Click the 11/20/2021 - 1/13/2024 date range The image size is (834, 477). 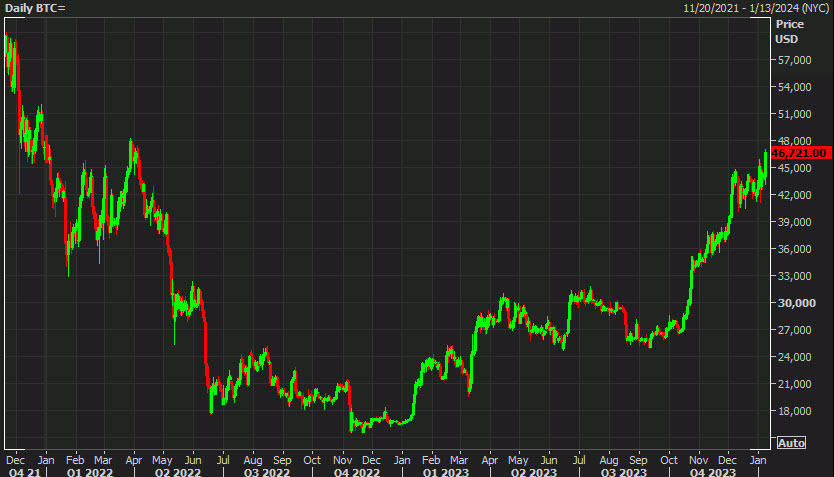[756, 8]
